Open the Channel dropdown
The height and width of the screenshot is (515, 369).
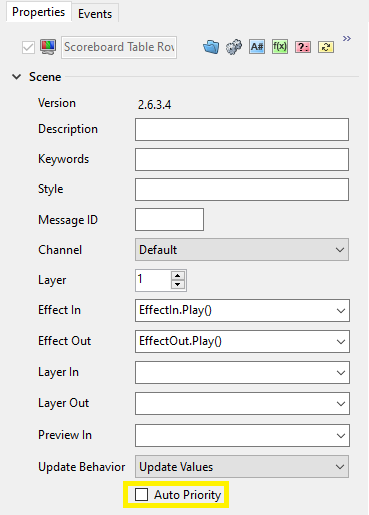[x=242, y=250]
